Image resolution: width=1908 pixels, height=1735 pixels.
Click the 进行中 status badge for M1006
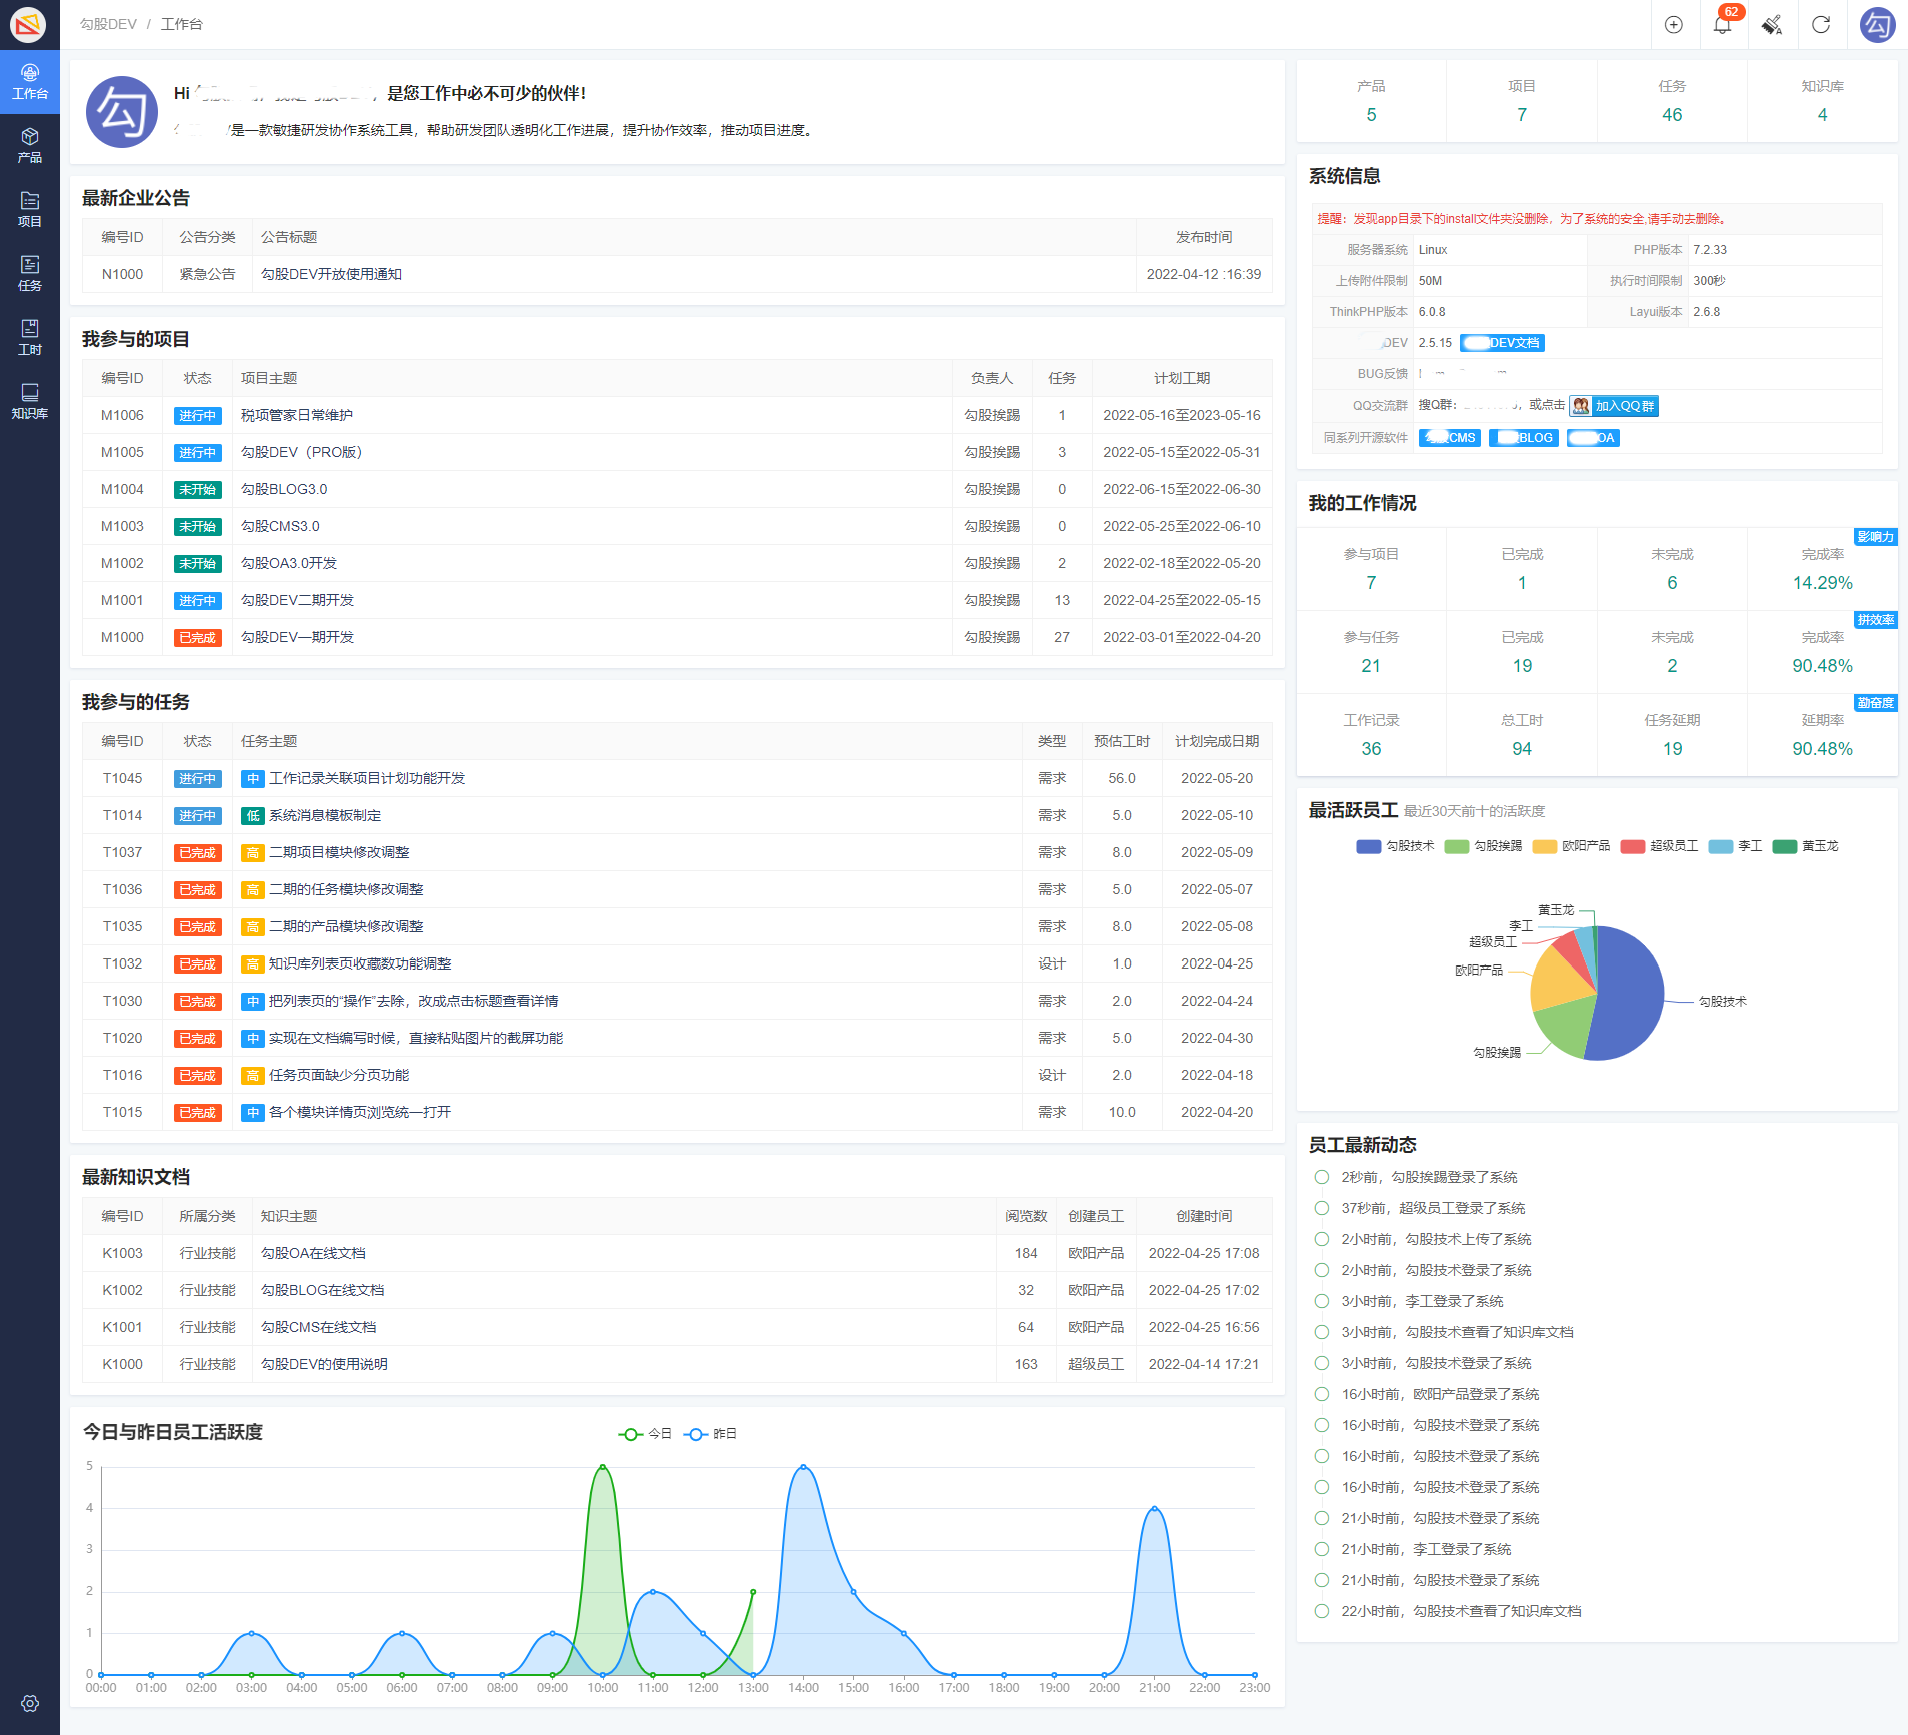click(197, 416)
